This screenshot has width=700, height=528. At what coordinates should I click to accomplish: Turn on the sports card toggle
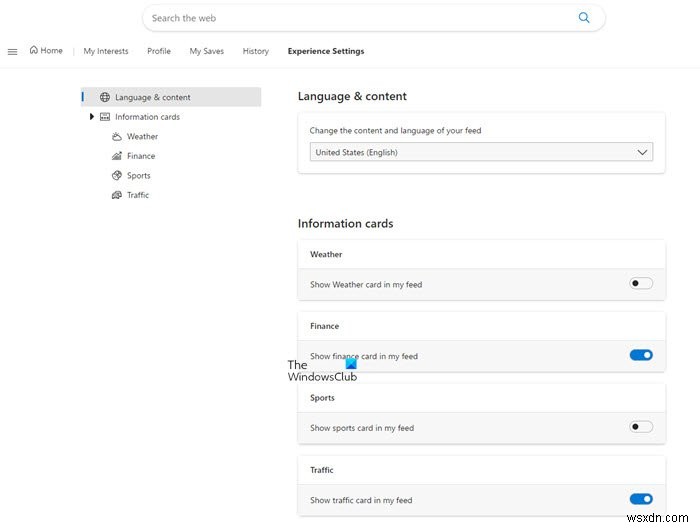[x=641, y=427]
